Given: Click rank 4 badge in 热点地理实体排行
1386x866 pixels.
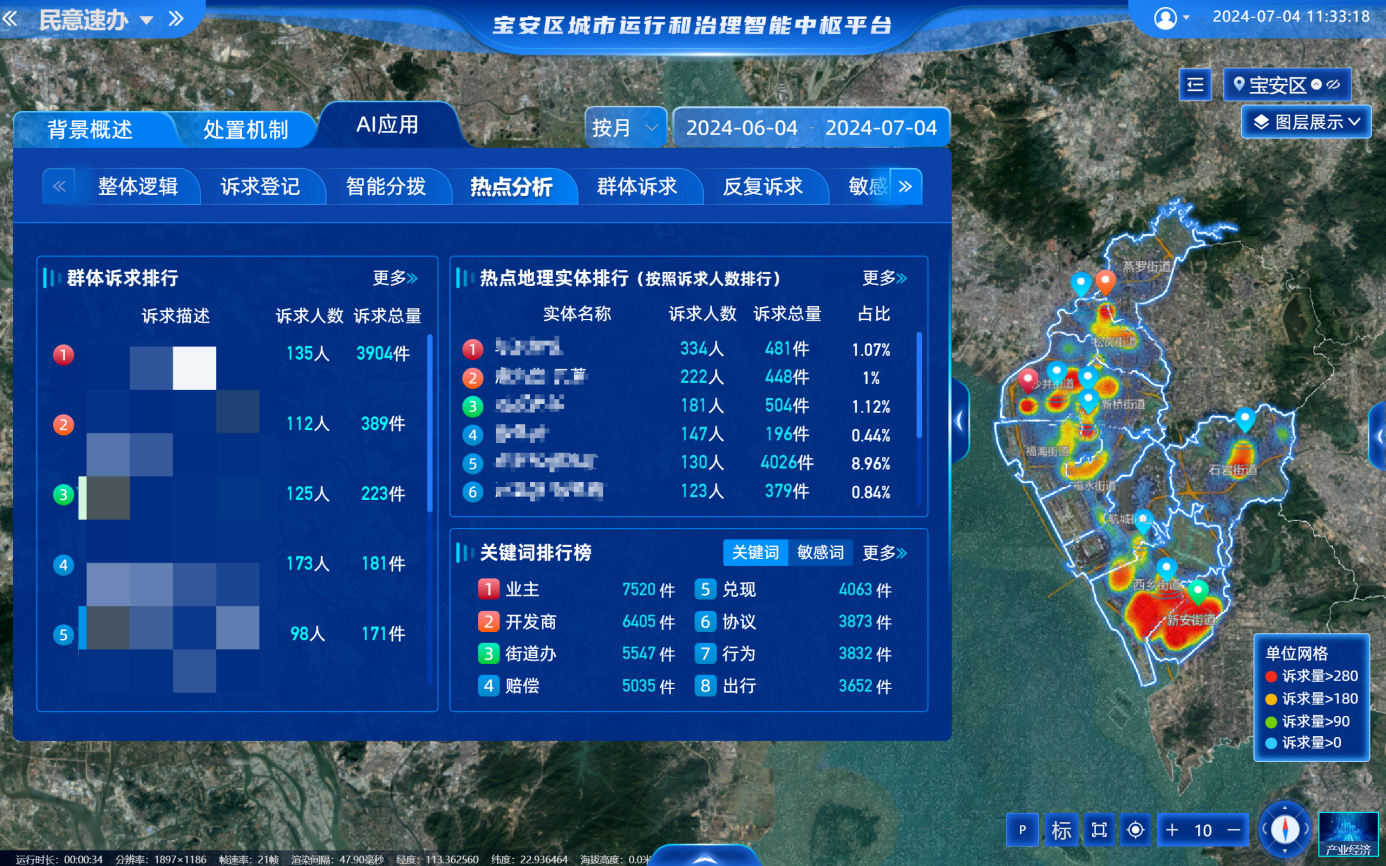Looking at the screenshot, I should (x=473, y=435).
